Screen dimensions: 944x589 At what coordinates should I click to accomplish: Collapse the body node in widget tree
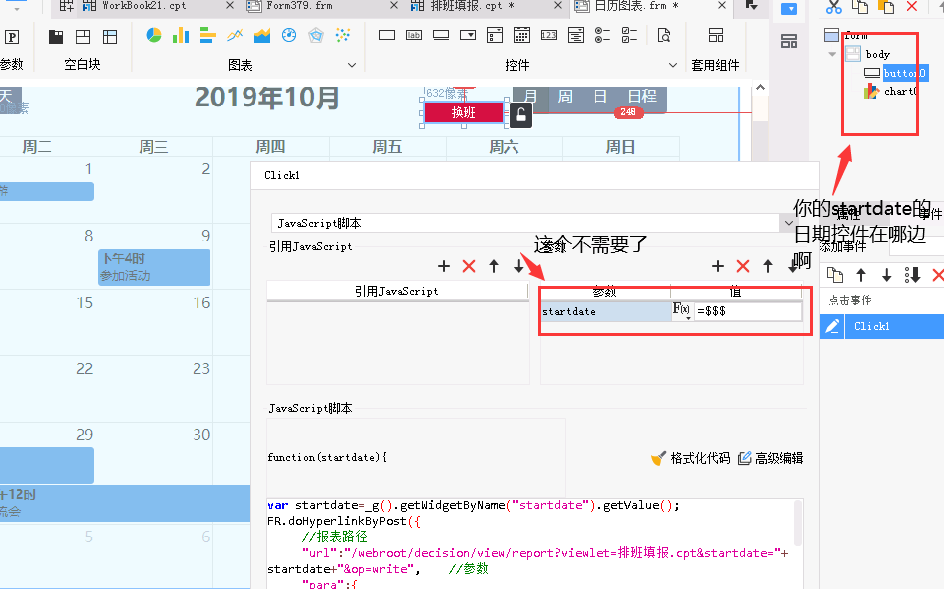[x=833, y=54]
